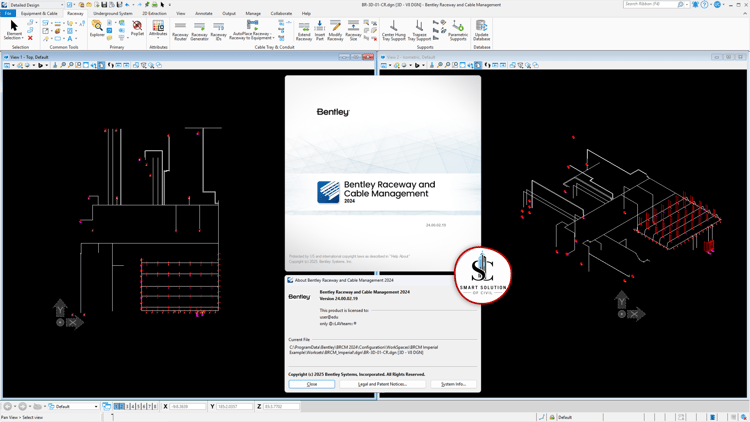Expand the Attributes dropdown arrow
This screenshot has height=422, width=750.
click(158, 38)
